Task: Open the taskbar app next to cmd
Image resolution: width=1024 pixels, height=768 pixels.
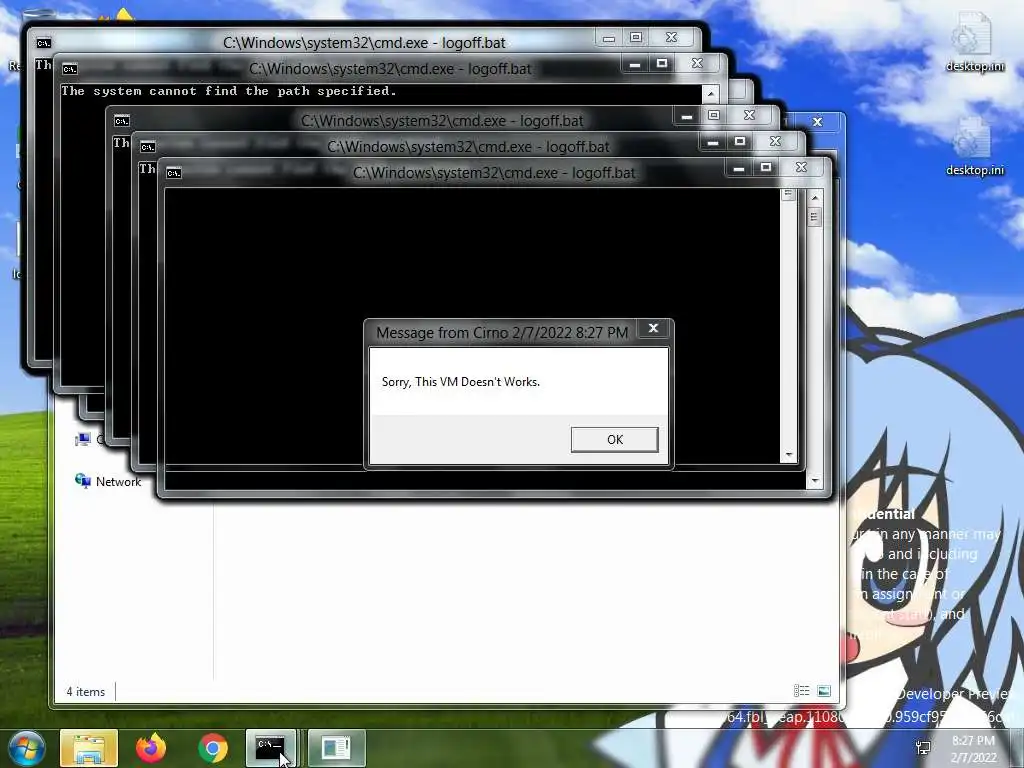Action: (x=336, y=748)
